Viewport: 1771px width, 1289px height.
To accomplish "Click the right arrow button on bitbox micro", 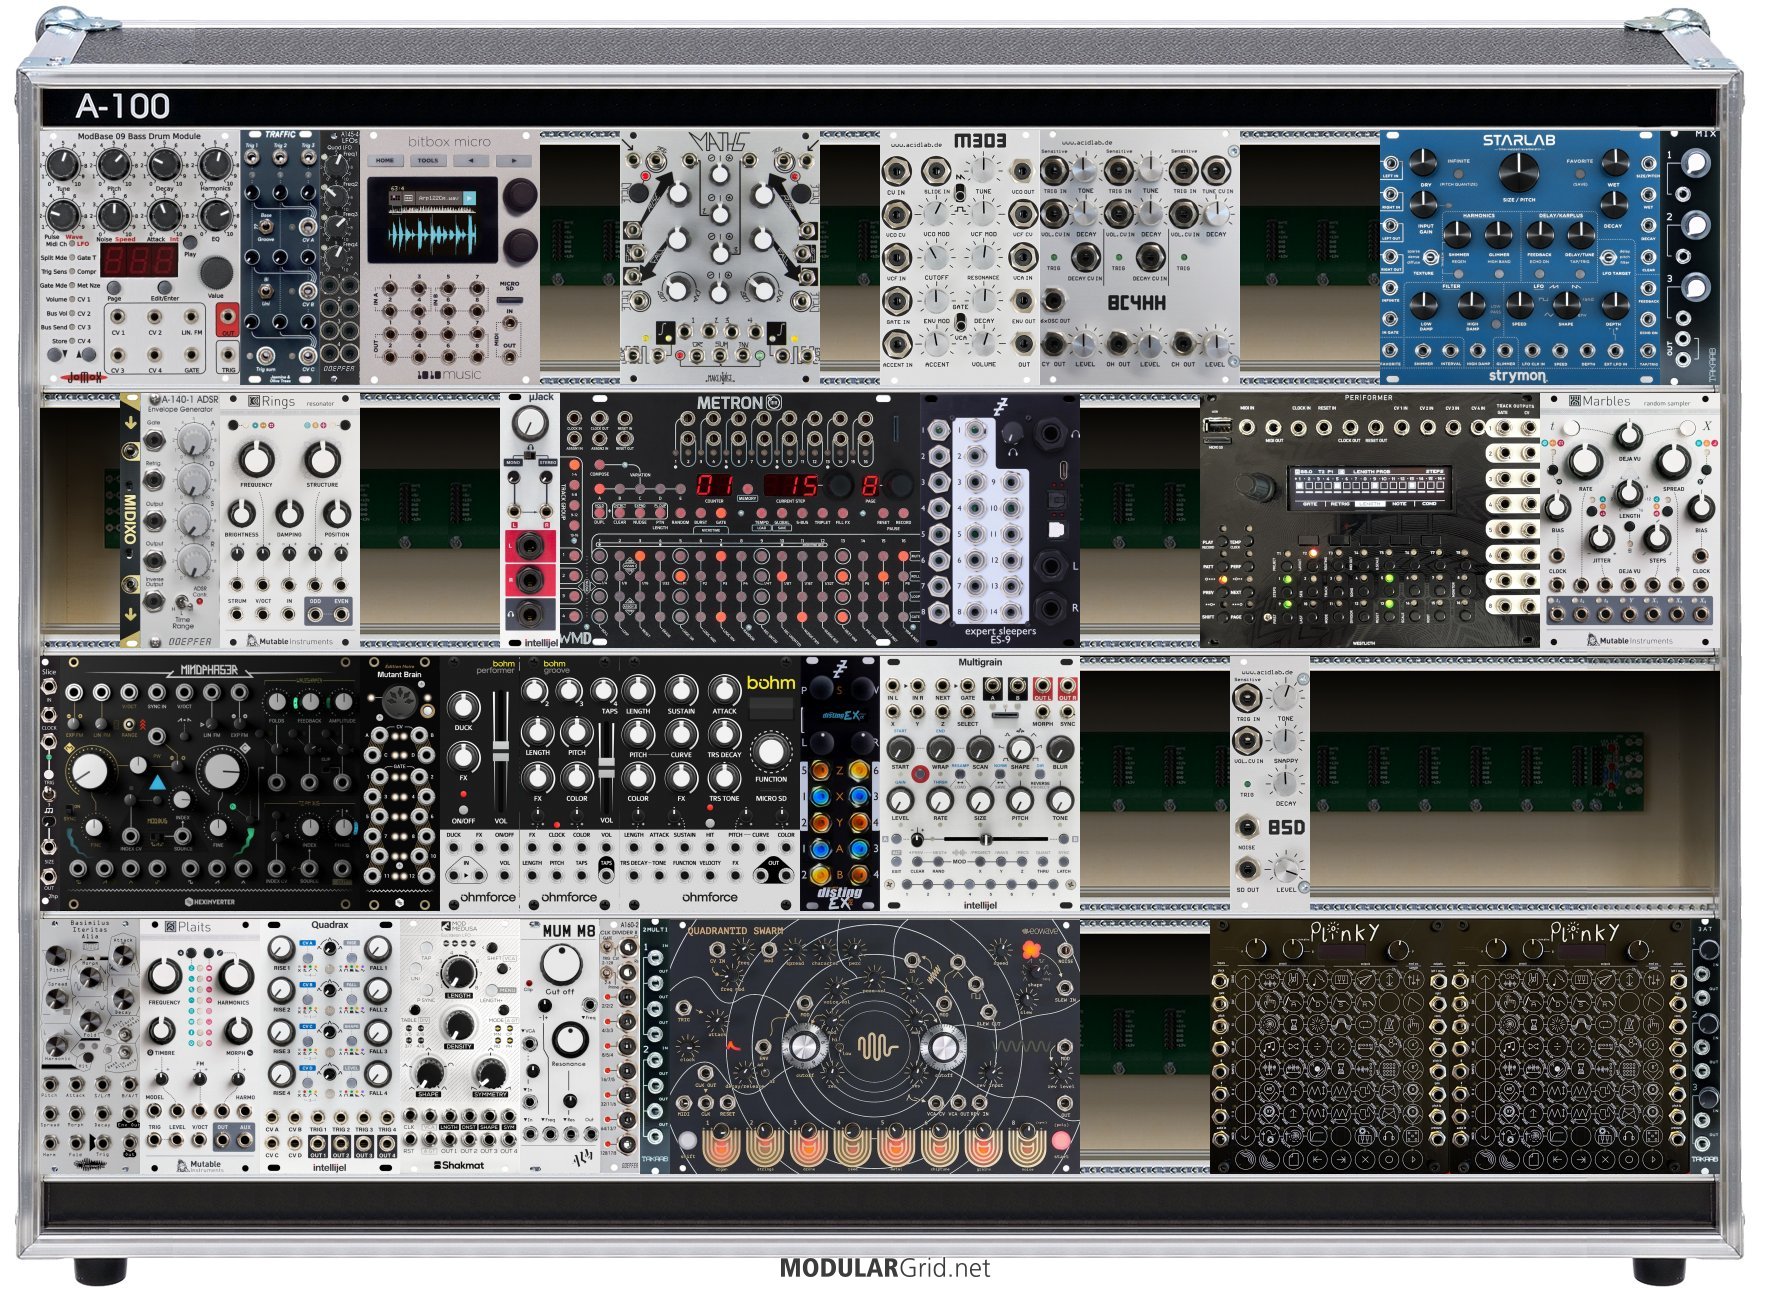I will click(x=514, y=160).
